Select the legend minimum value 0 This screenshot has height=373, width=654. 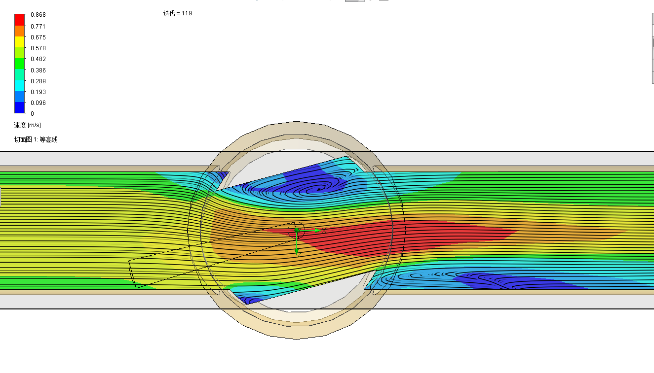click(x=33, y=113)
